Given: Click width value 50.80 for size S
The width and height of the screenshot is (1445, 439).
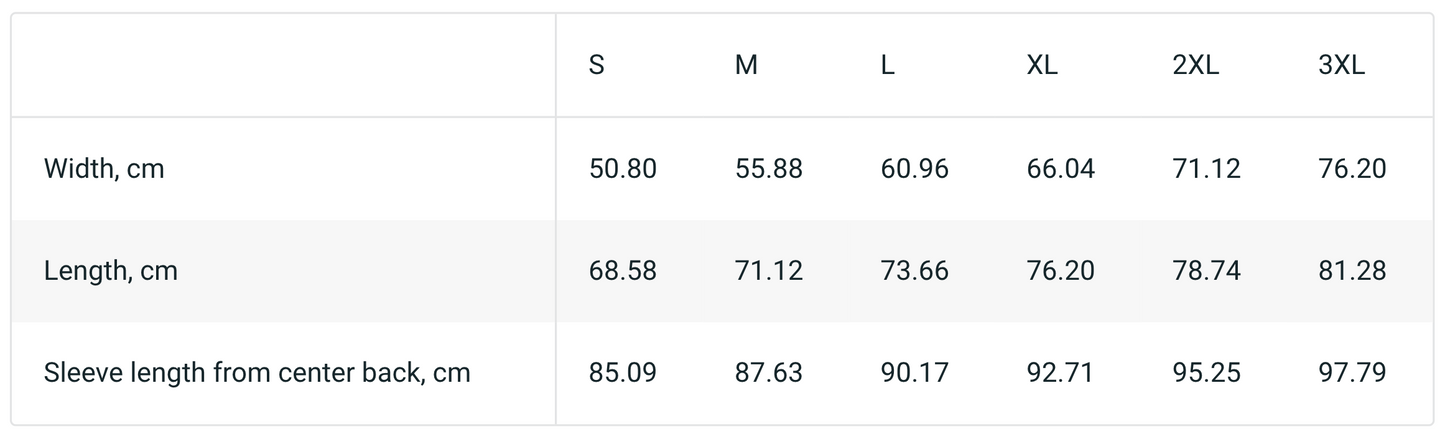Looking at the screenshot, I should click(x=623, y=169).
